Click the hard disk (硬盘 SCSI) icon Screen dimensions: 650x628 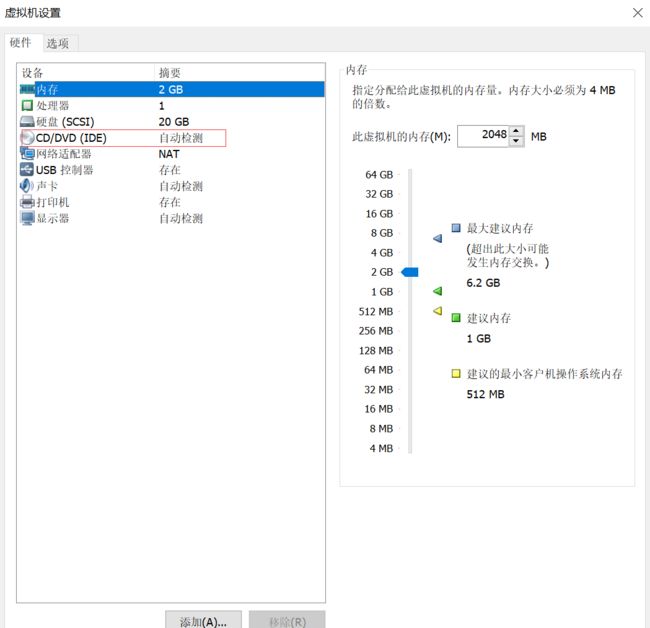coord(27,122)
